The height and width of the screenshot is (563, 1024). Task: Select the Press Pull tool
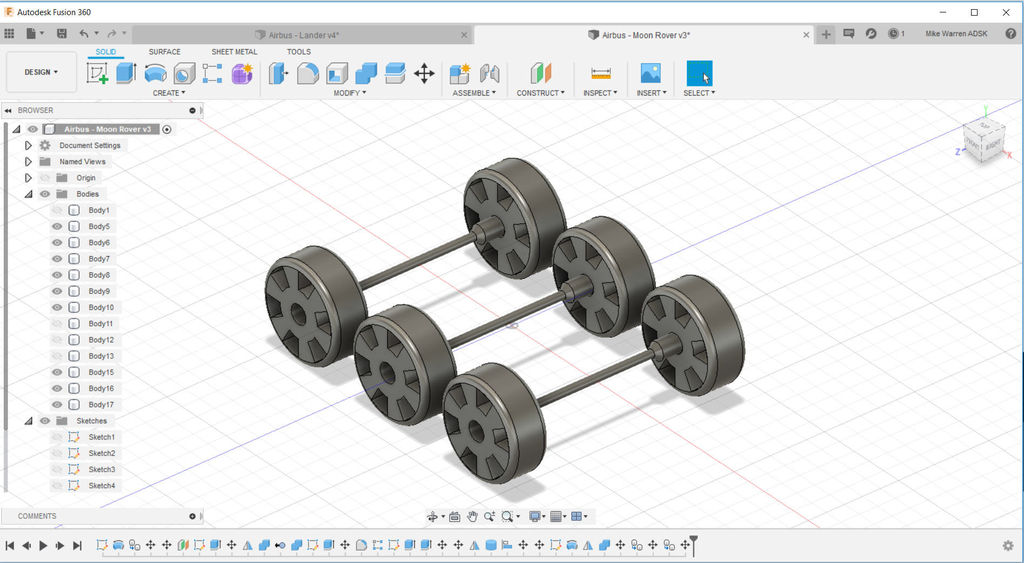coord(278,73)
